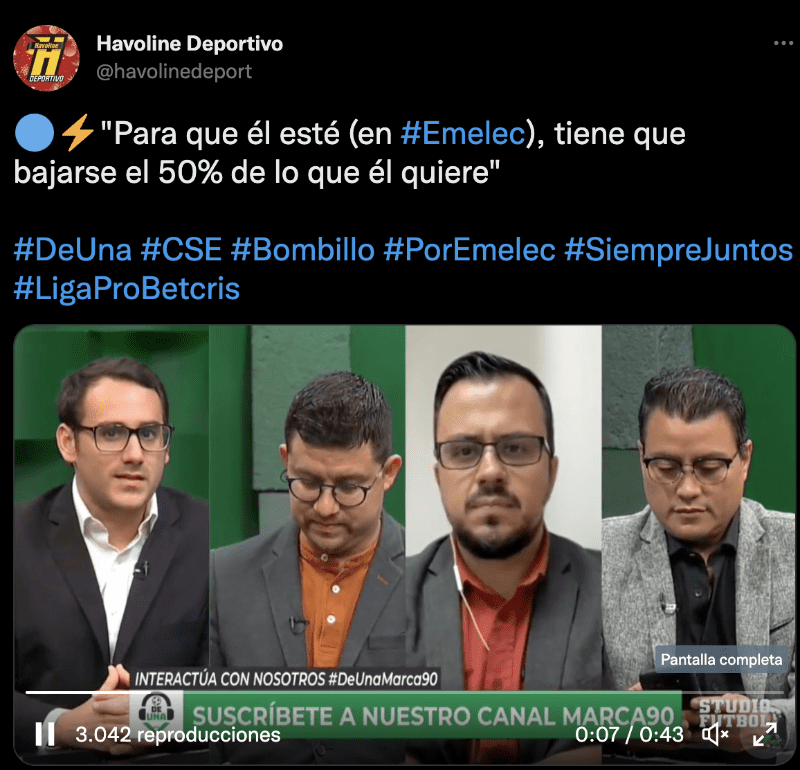Open the @havolinedeport handle
The image size is (800, 770).
[x=174, y=71]
